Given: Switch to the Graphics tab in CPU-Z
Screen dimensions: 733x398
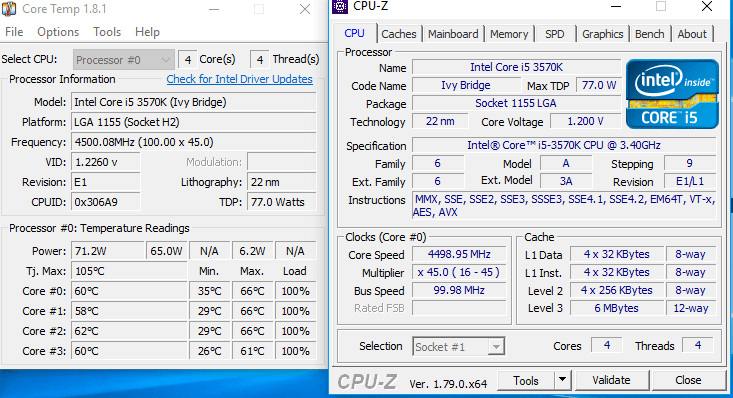Looking at the screenshot, I should (x=603, y=34).
